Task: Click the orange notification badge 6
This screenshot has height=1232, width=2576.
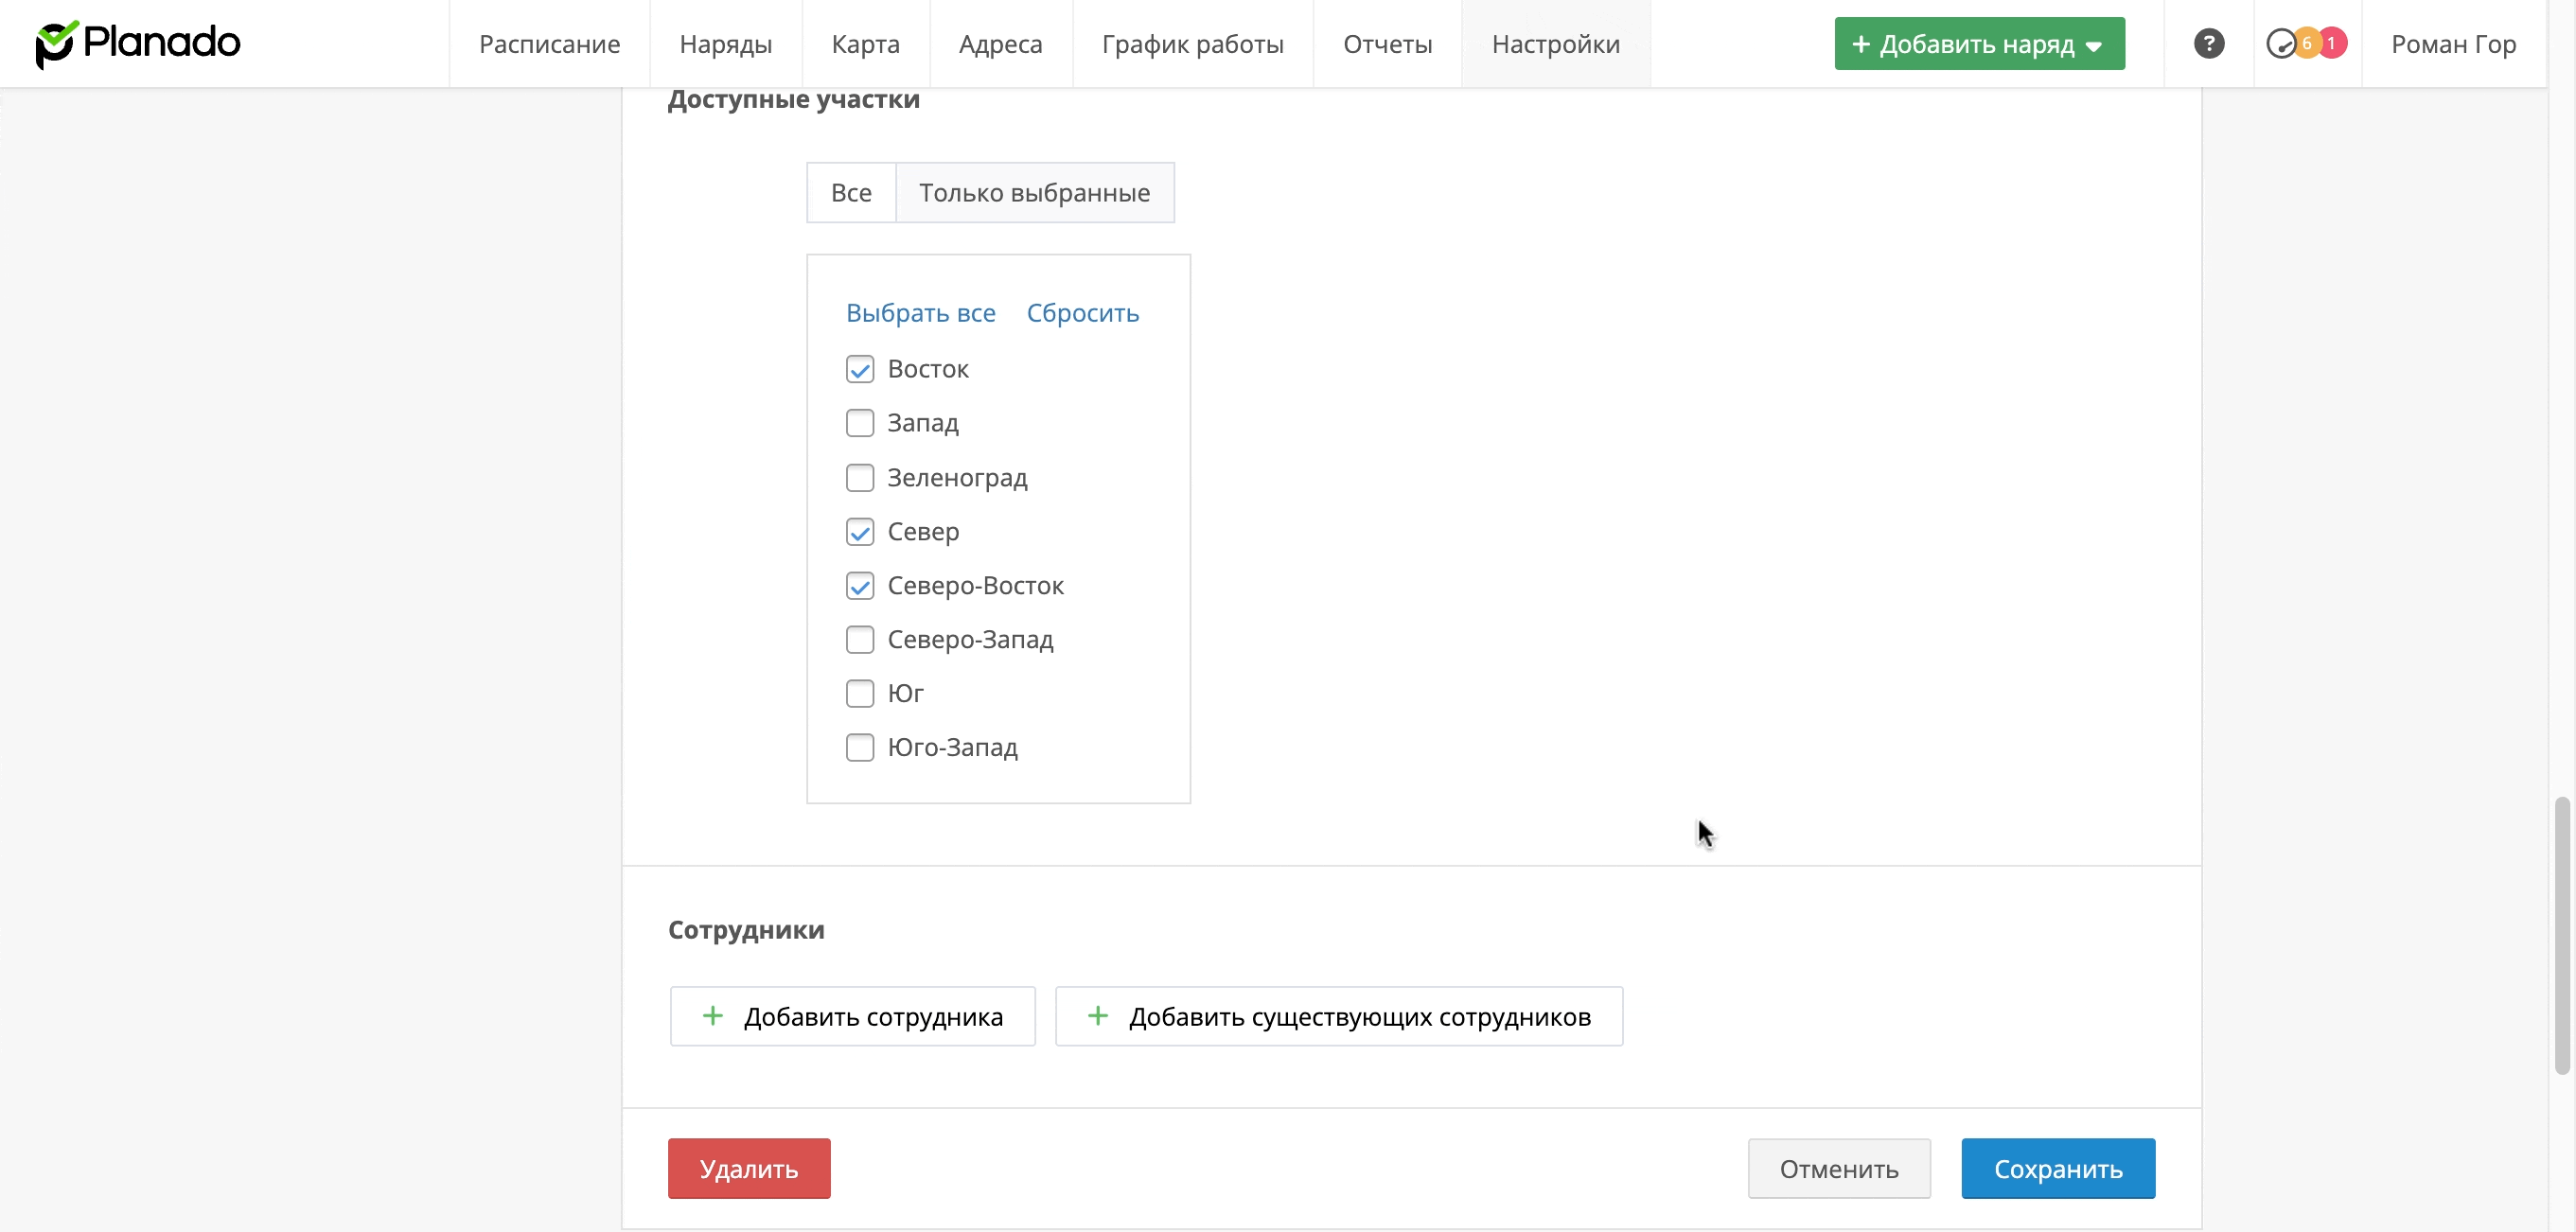Action: point(2307,43)
